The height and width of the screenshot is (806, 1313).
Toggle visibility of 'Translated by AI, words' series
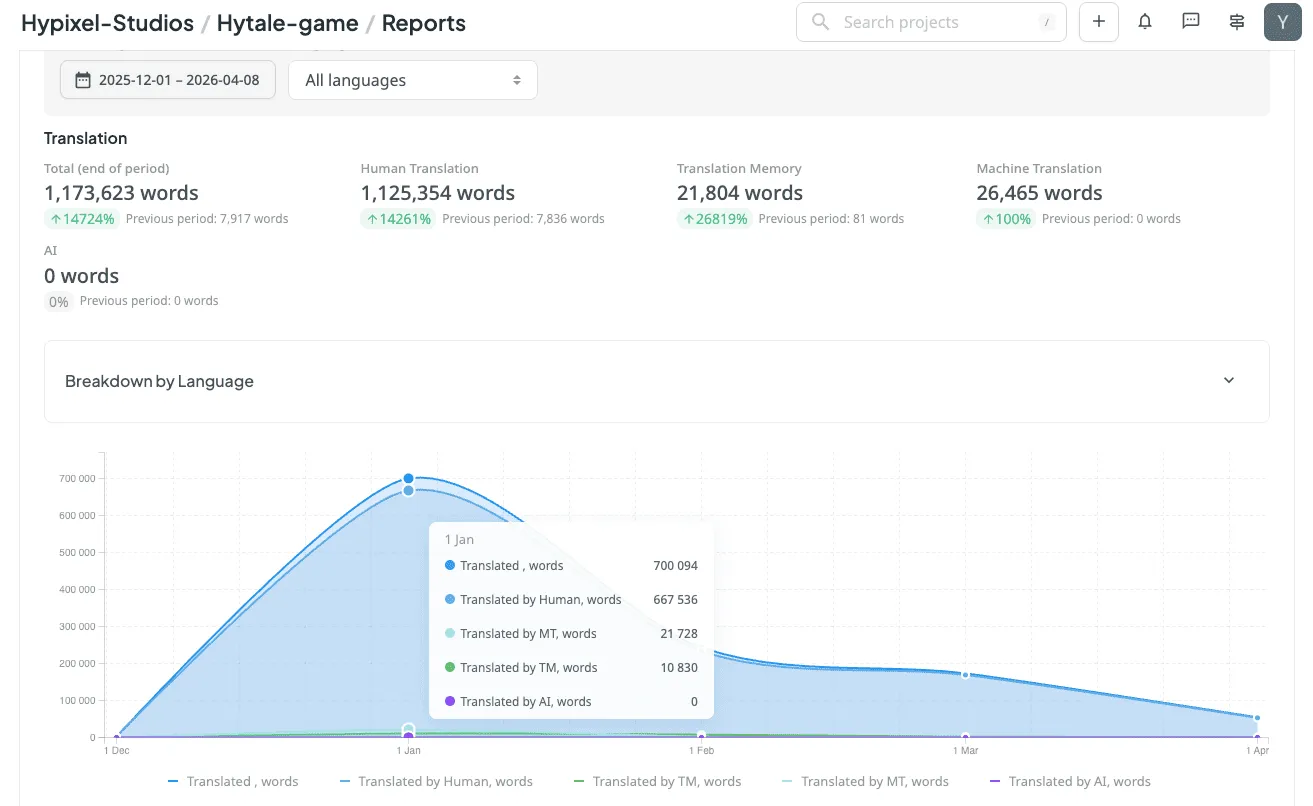pos(1071,781)
